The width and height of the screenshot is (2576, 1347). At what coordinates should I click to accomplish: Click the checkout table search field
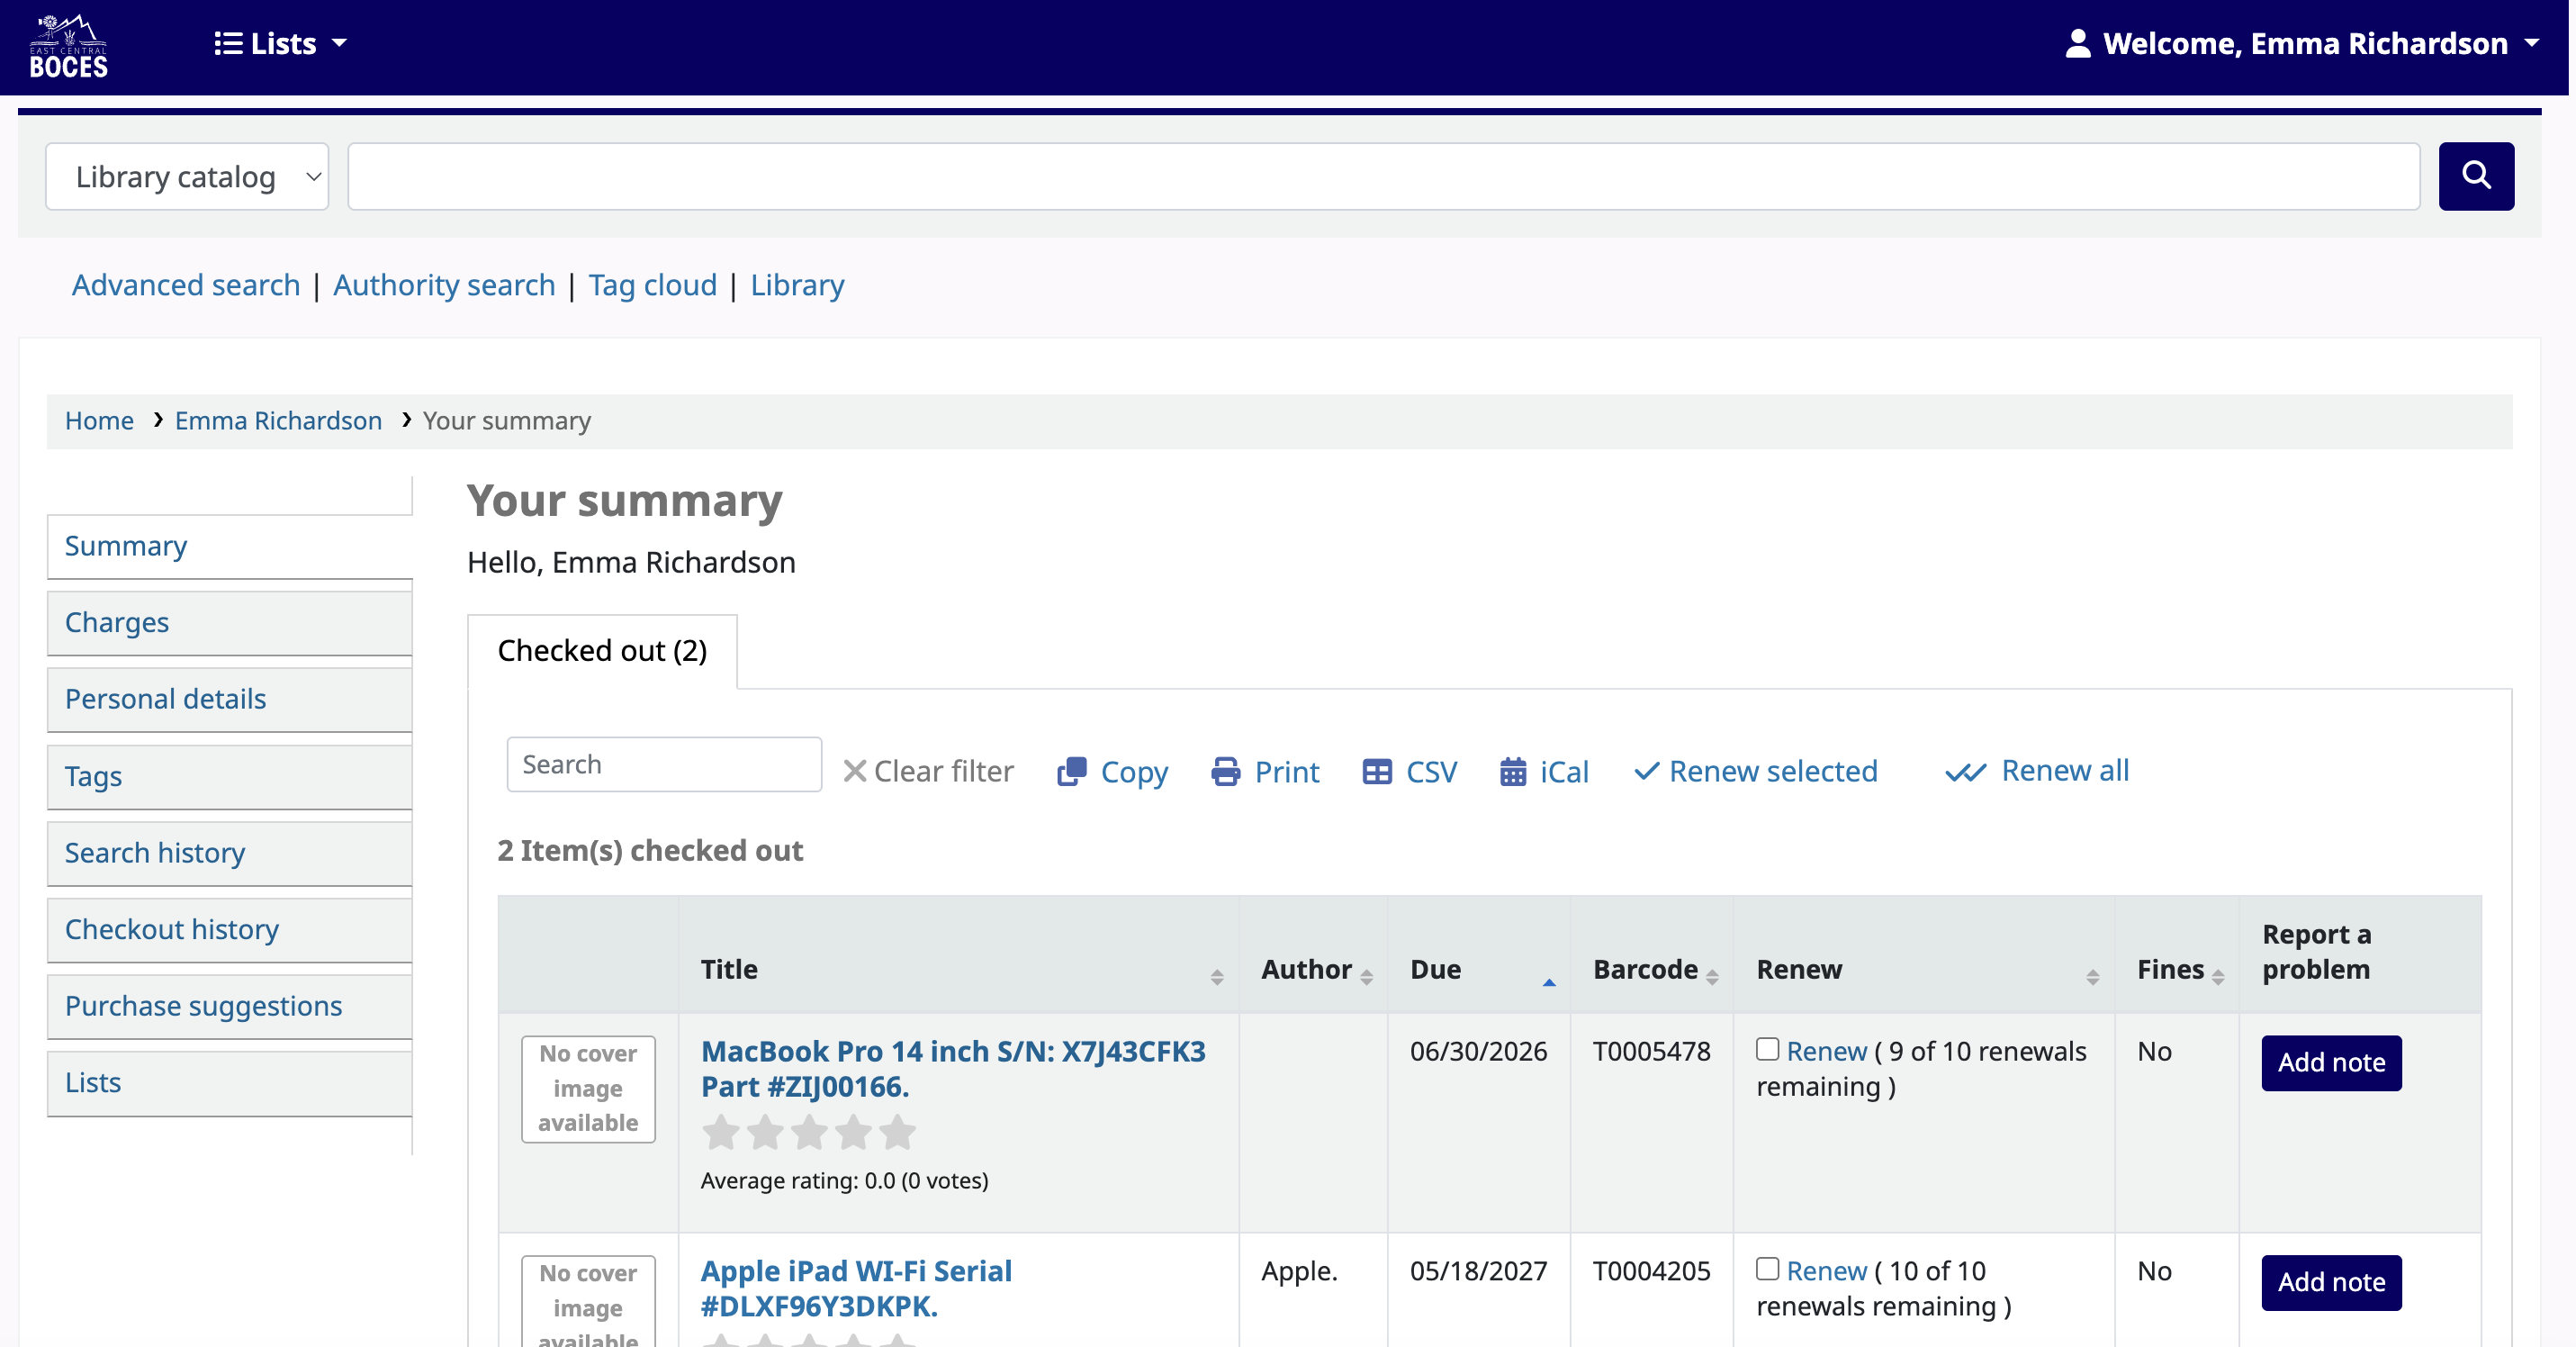pyautogui.click(x=663, y=763)
